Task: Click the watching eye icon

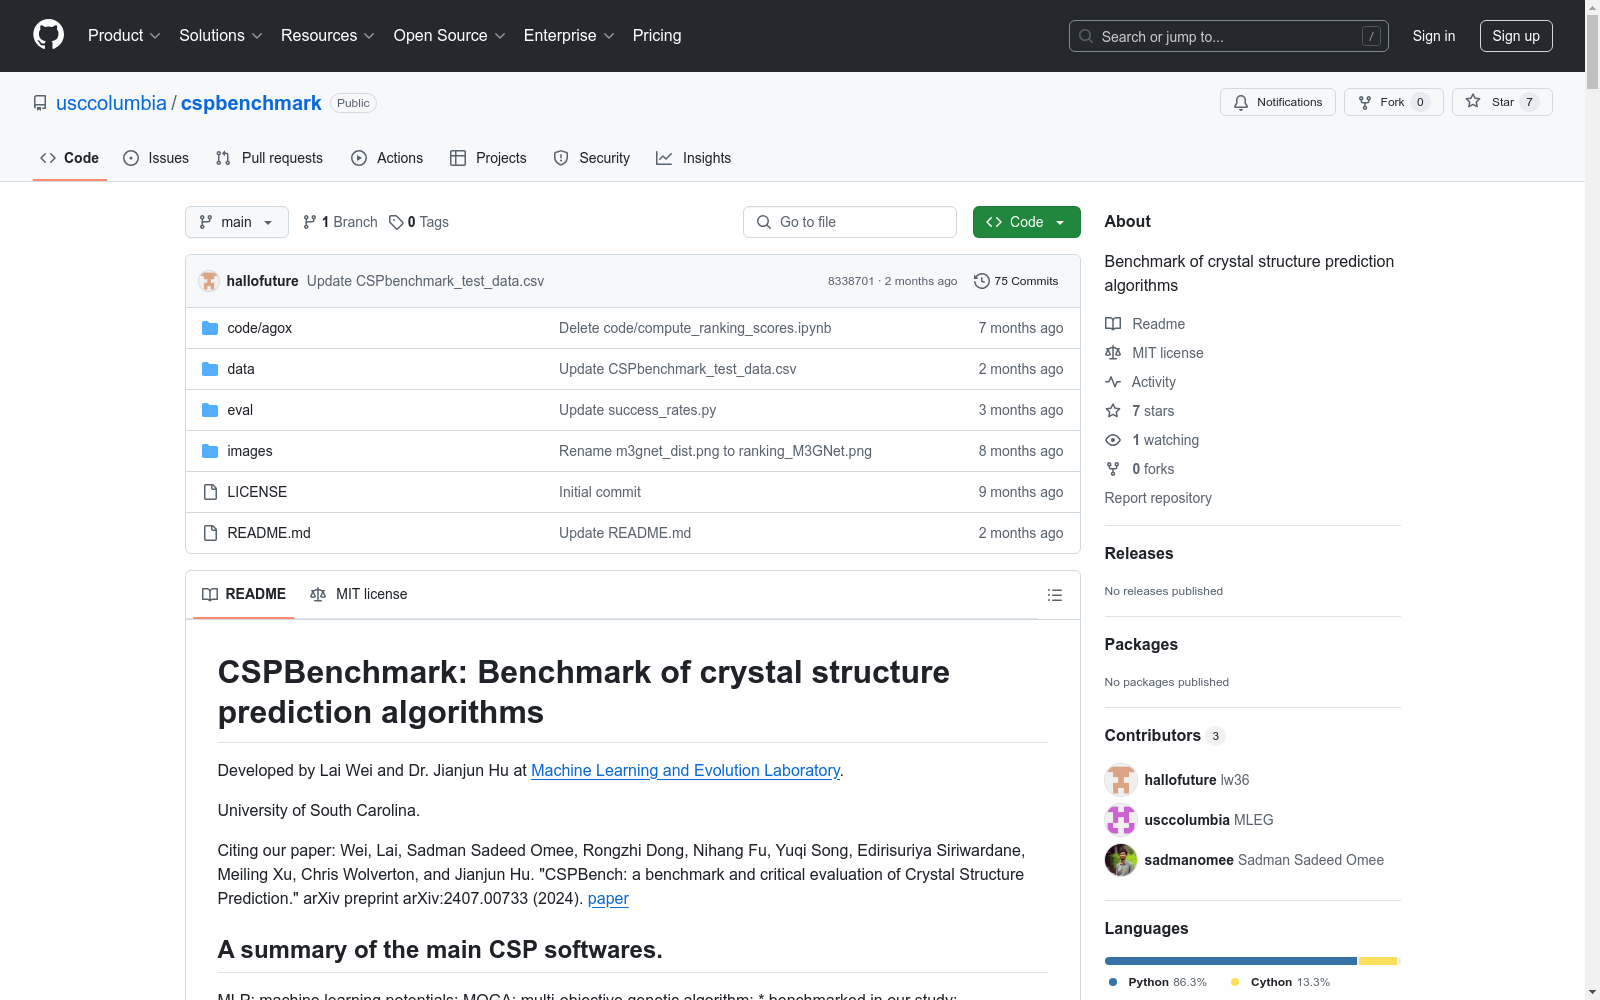Action: click(1113, 440)
